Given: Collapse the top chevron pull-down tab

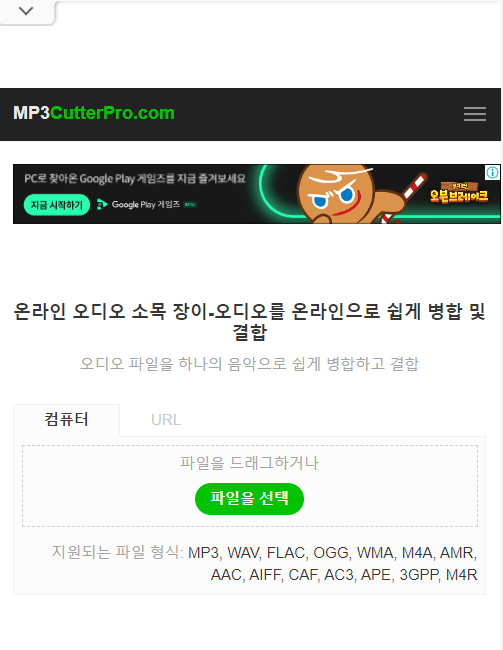Looking at the screenshot, I should tap(26, 11).
